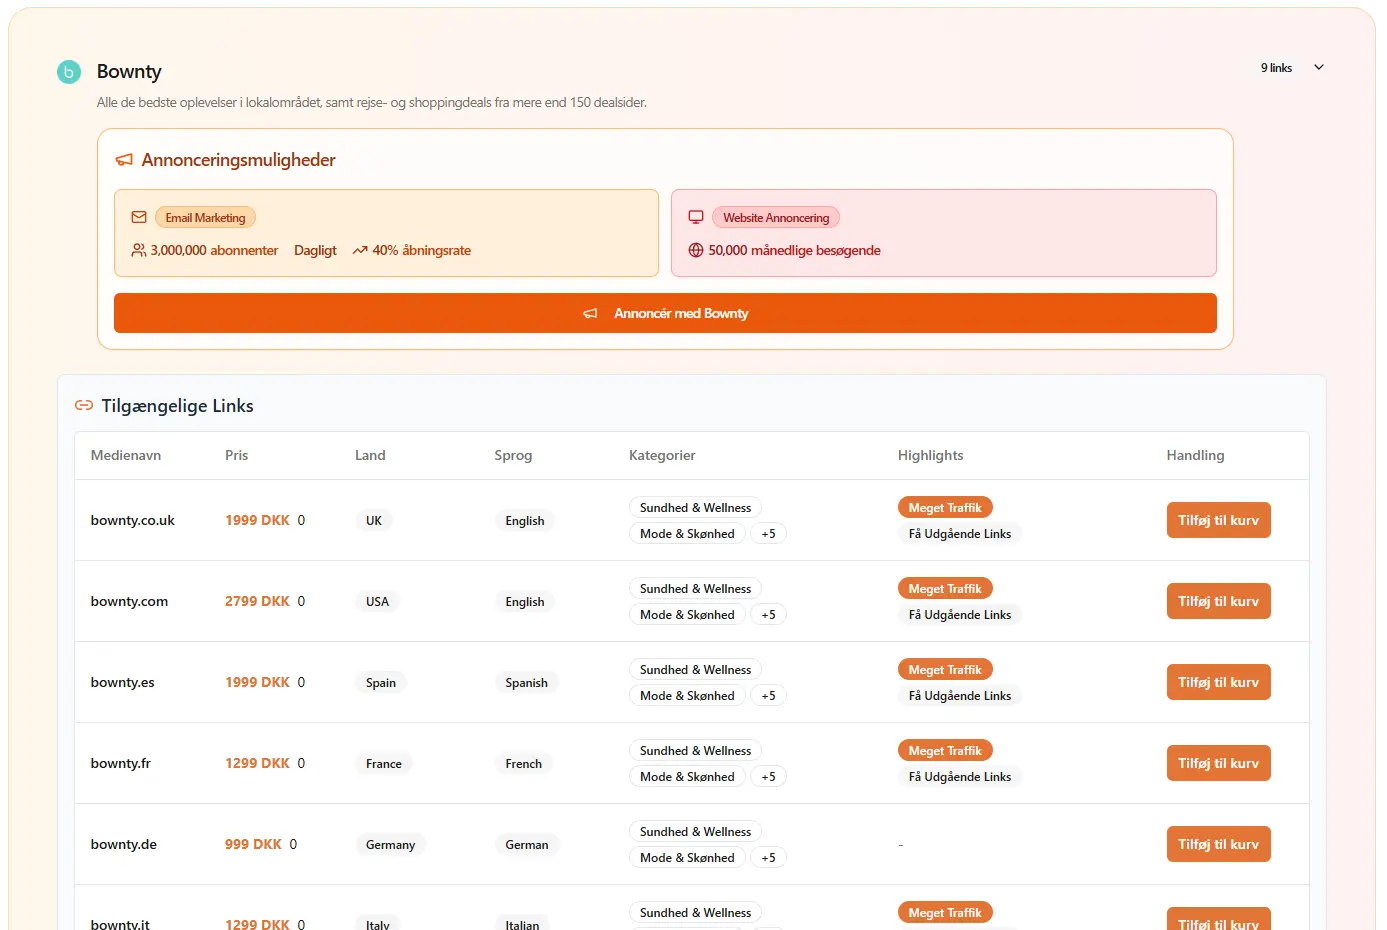Click Sundhed & Wellness tag in bownty.co.uk row
This screenshot has height=930, width=1387.
point(695,508)
